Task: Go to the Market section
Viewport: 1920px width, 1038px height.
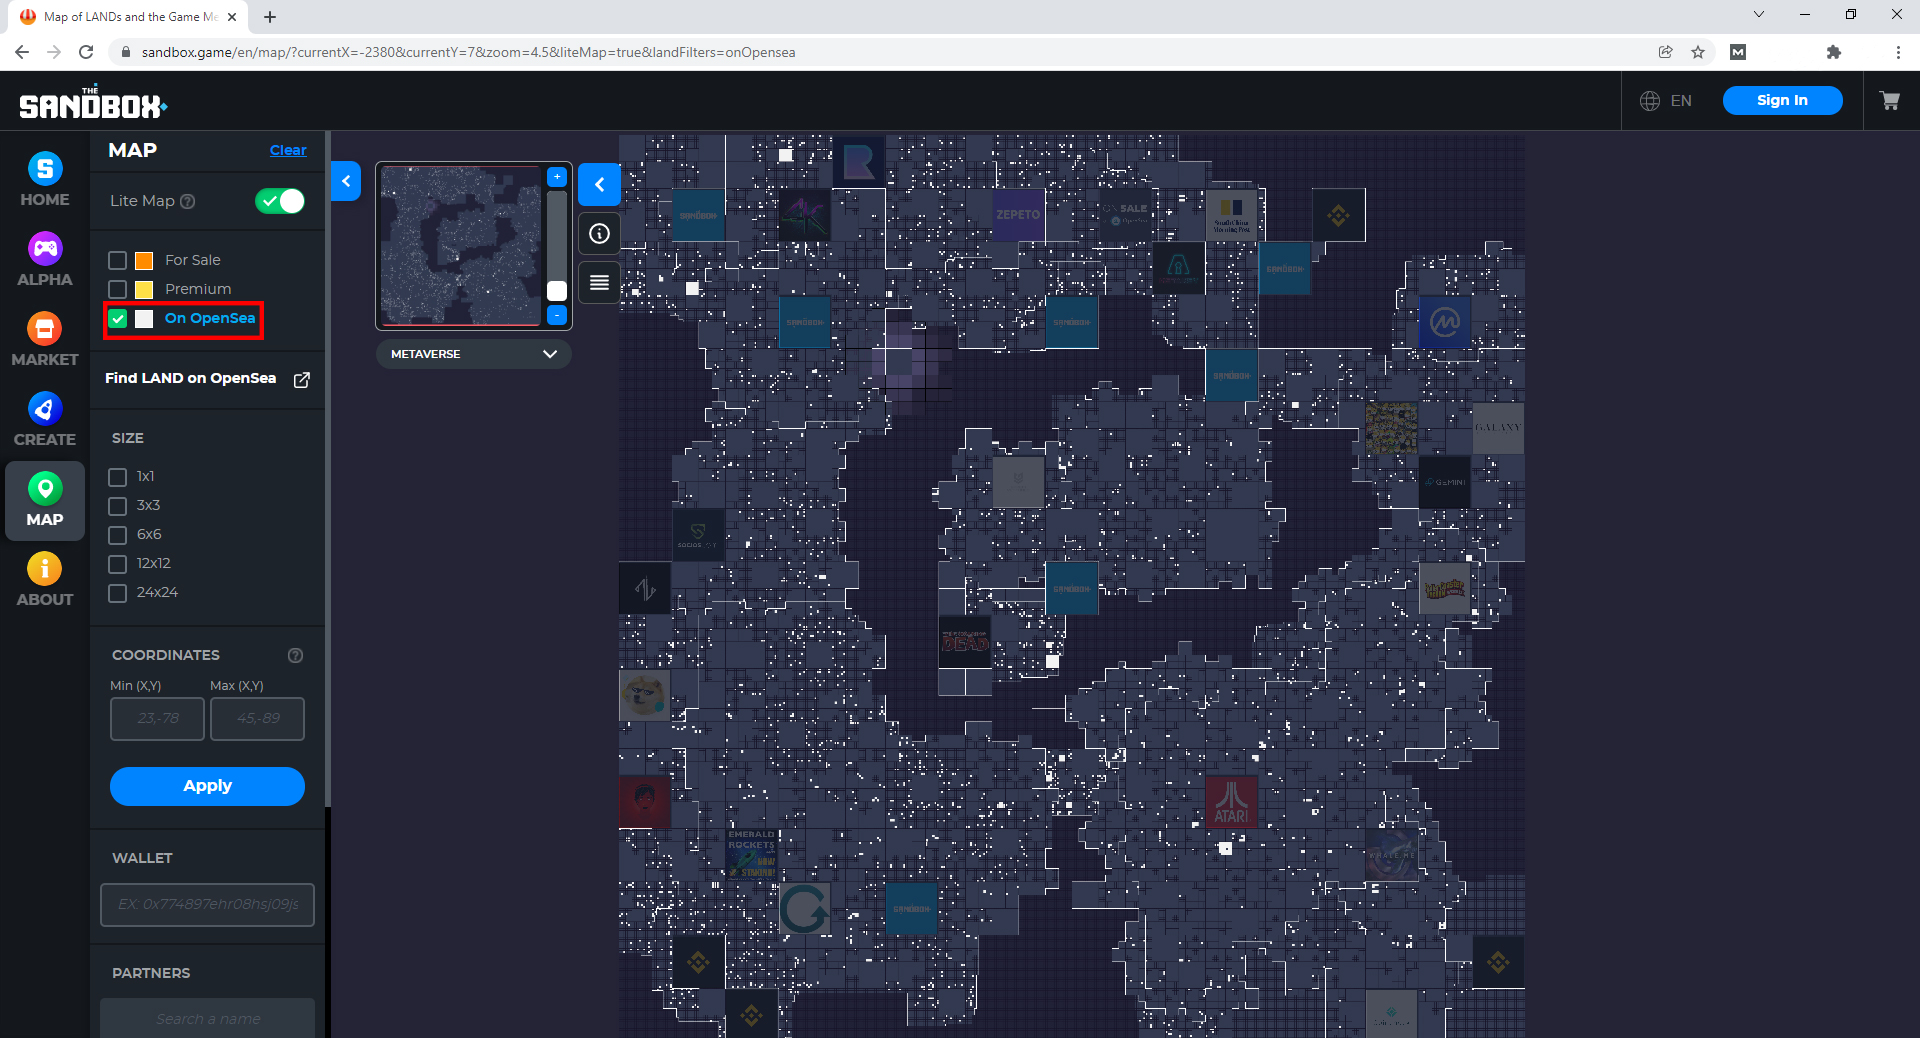Action: [x=45, y=340]
